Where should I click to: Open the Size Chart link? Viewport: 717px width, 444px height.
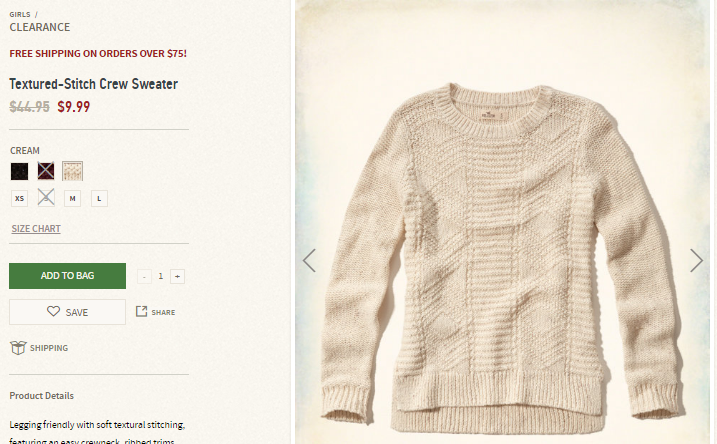coord(36,229)
